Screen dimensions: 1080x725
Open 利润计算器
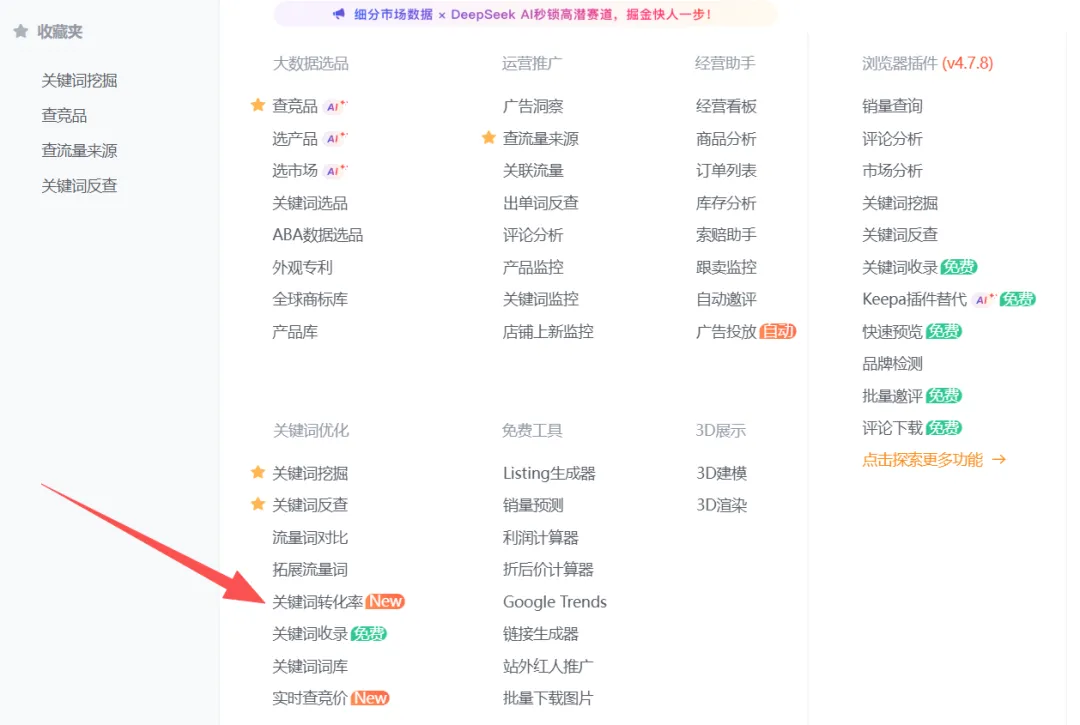(541, 538)
